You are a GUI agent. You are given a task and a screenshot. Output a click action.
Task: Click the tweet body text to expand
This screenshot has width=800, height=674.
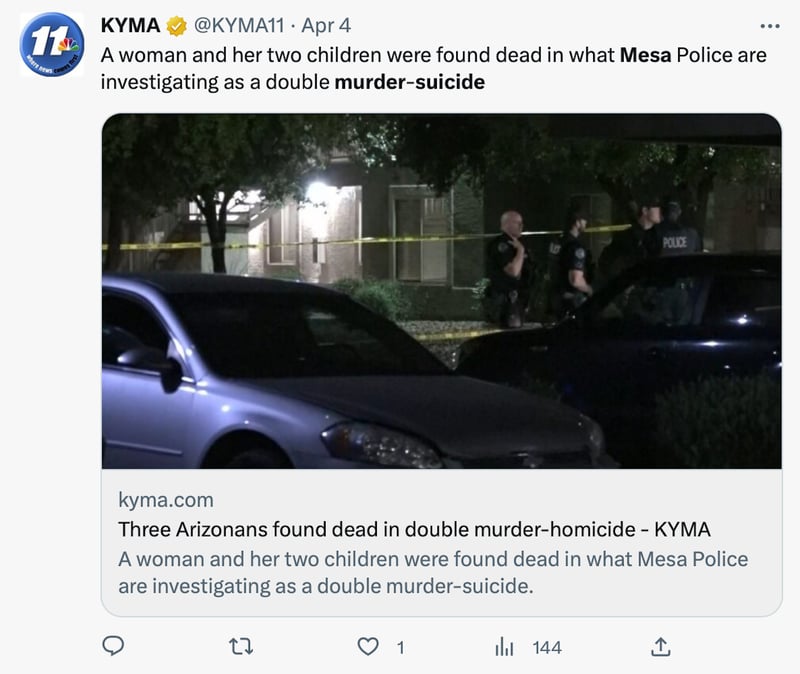[x=433, y=68]
